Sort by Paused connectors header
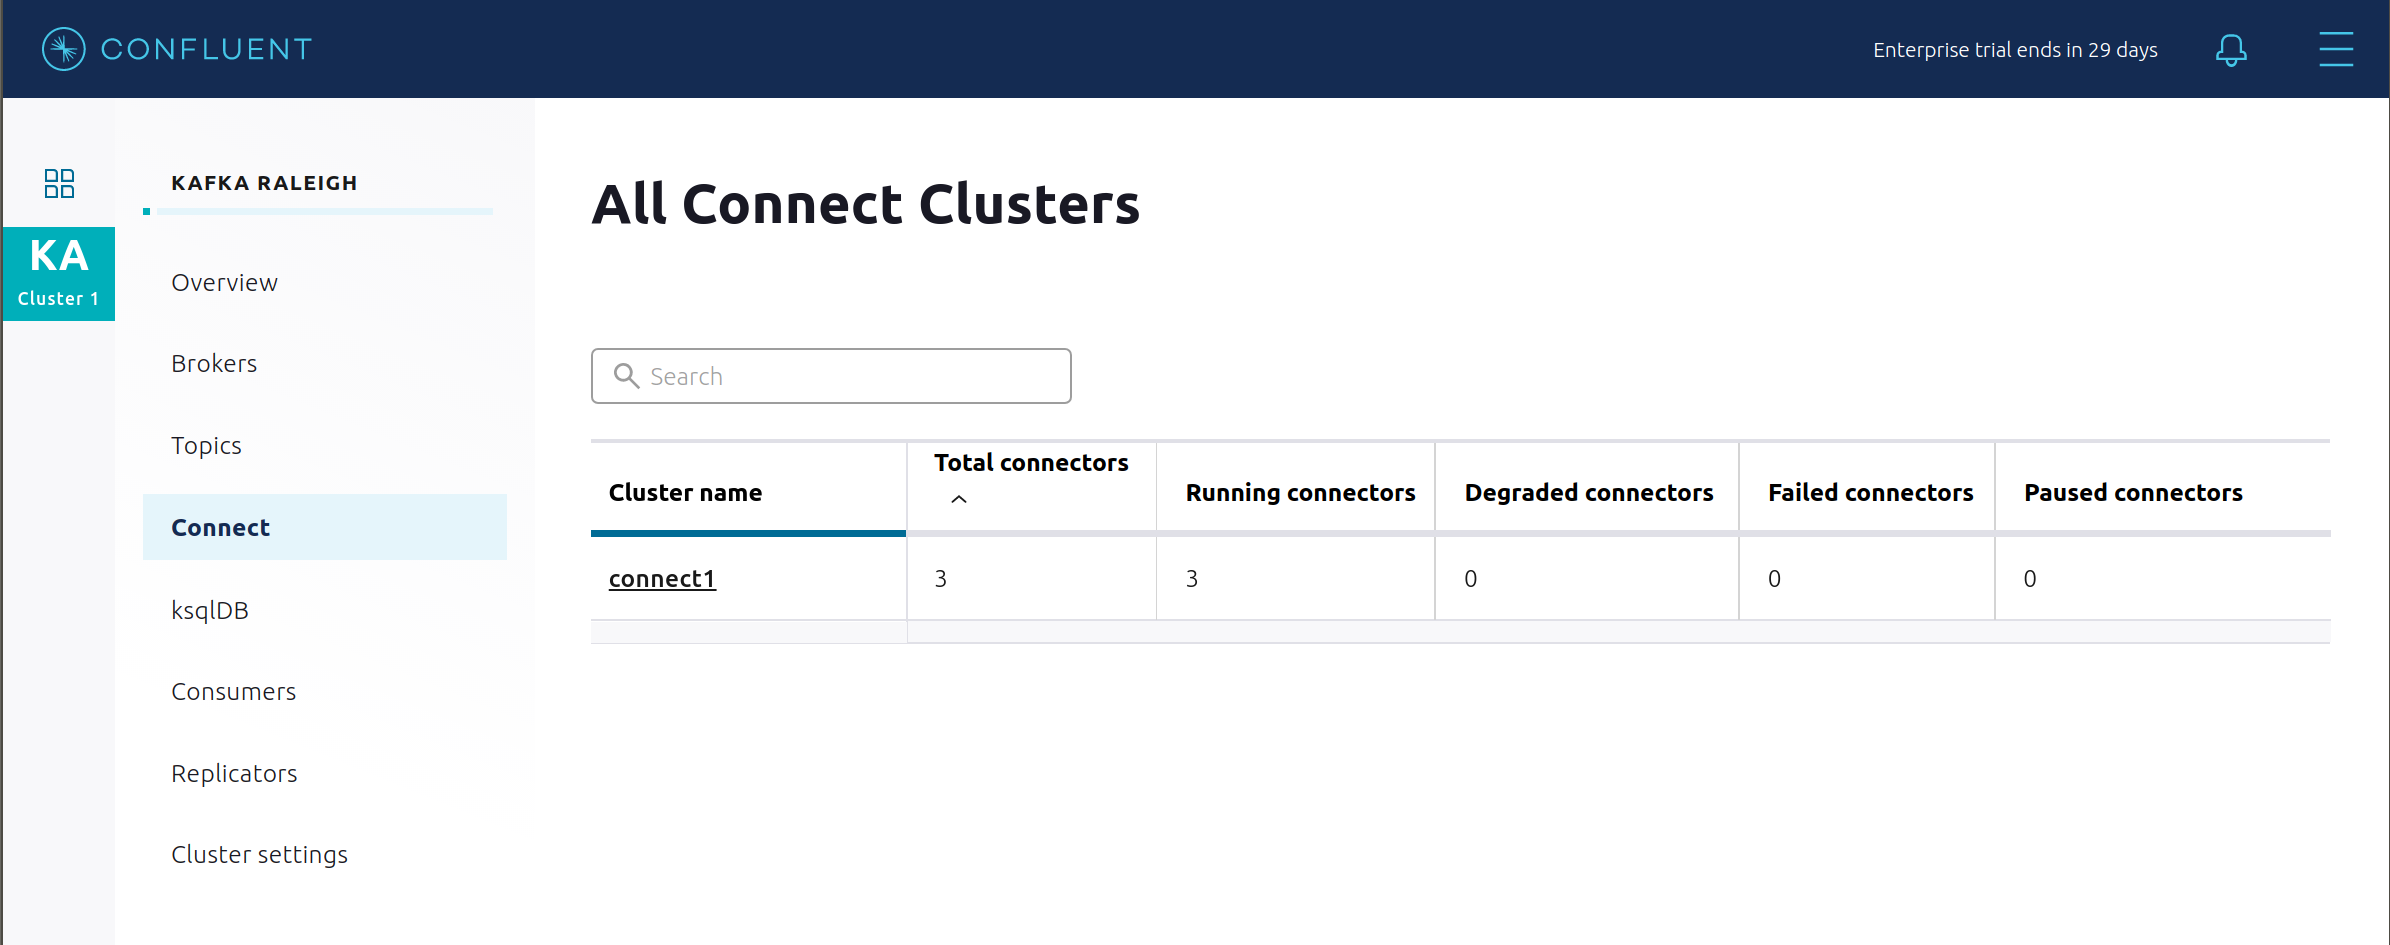 pyautogui.click(x=2133, y=493)
